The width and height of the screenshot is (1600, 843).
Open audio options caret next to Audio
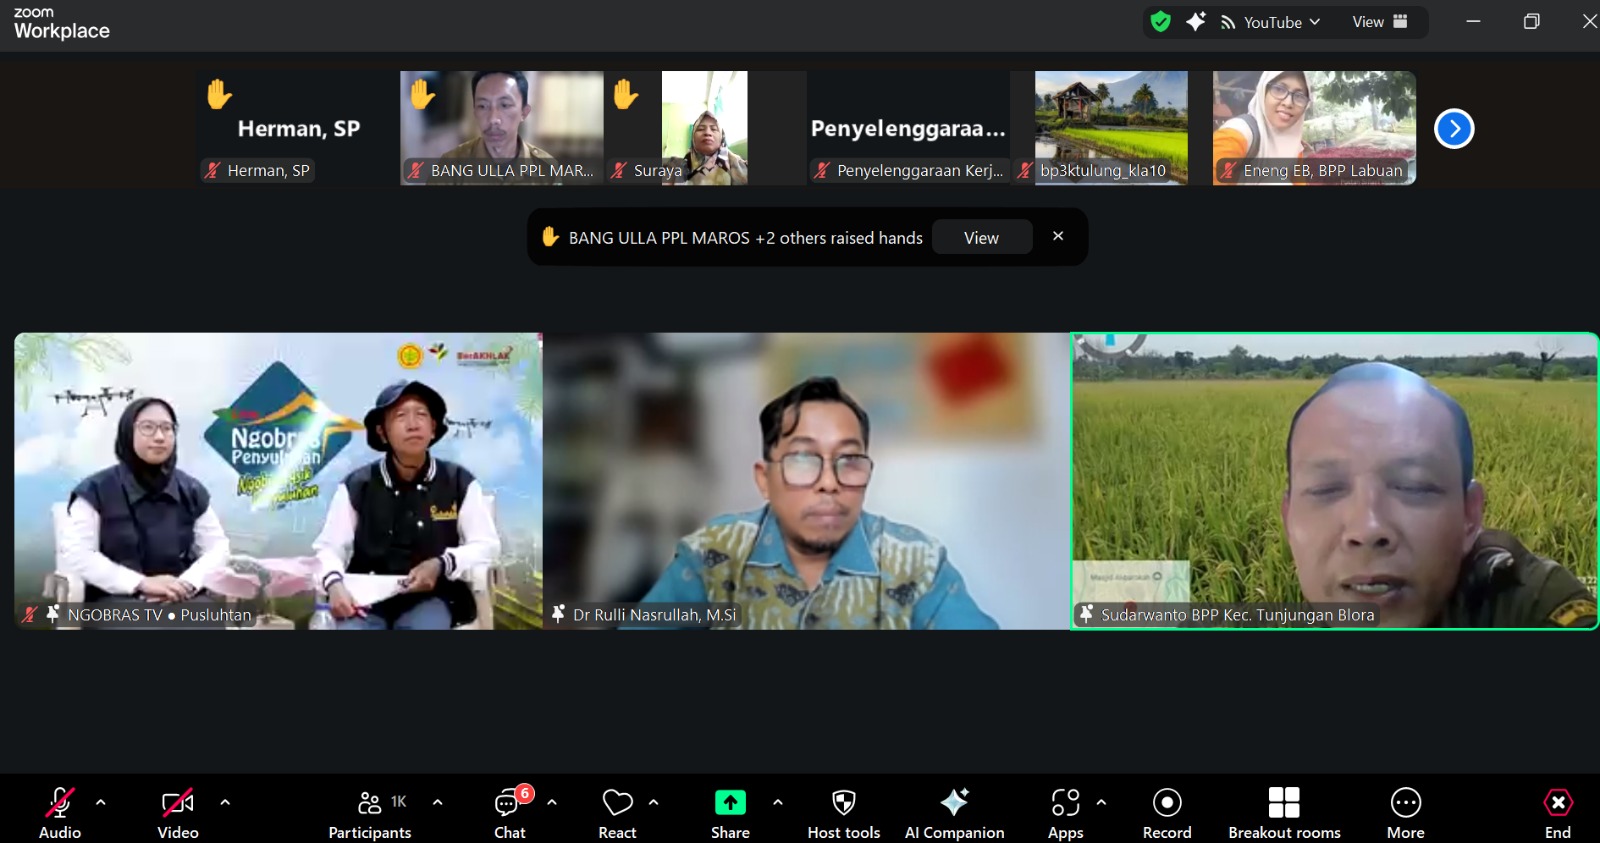101,802
